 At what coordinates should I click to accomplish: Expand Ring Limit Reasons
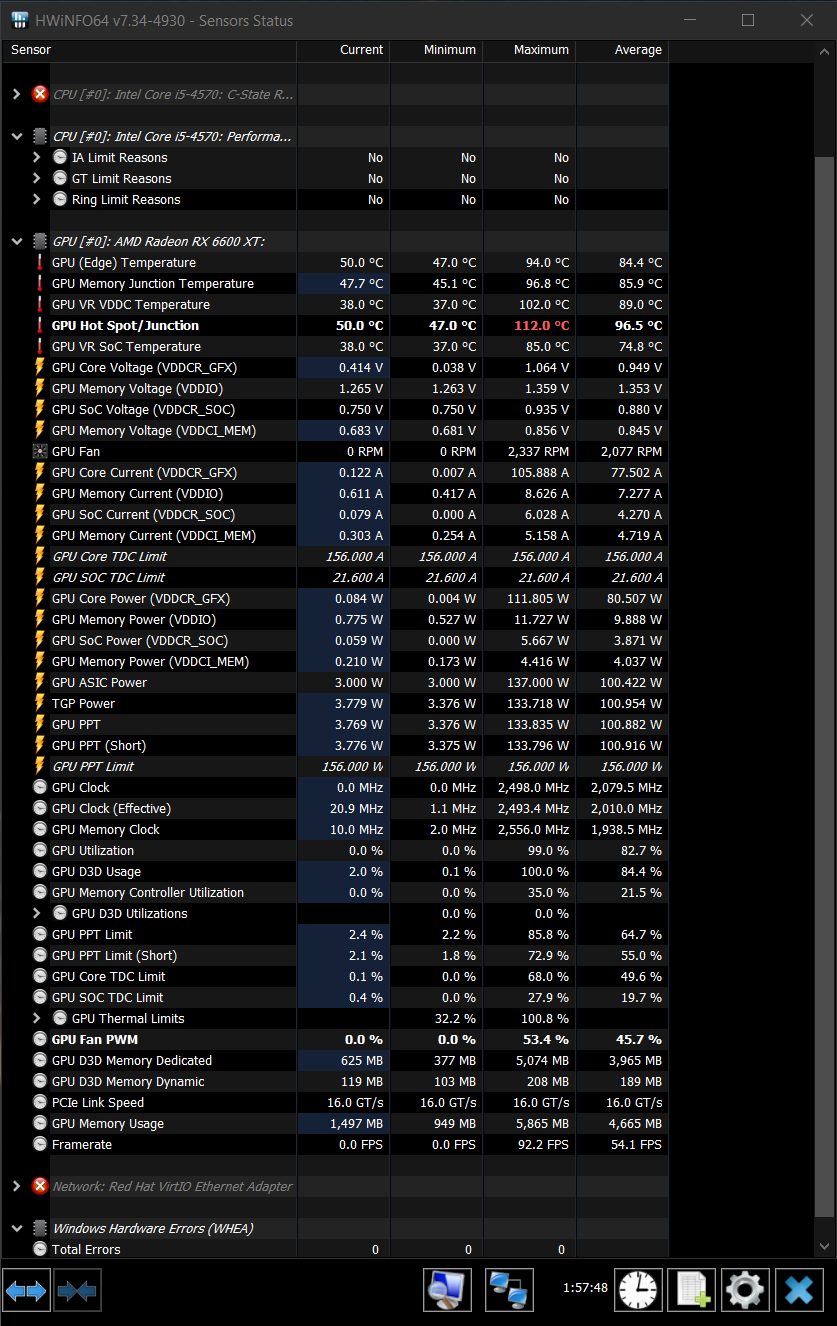click(37, 199)
